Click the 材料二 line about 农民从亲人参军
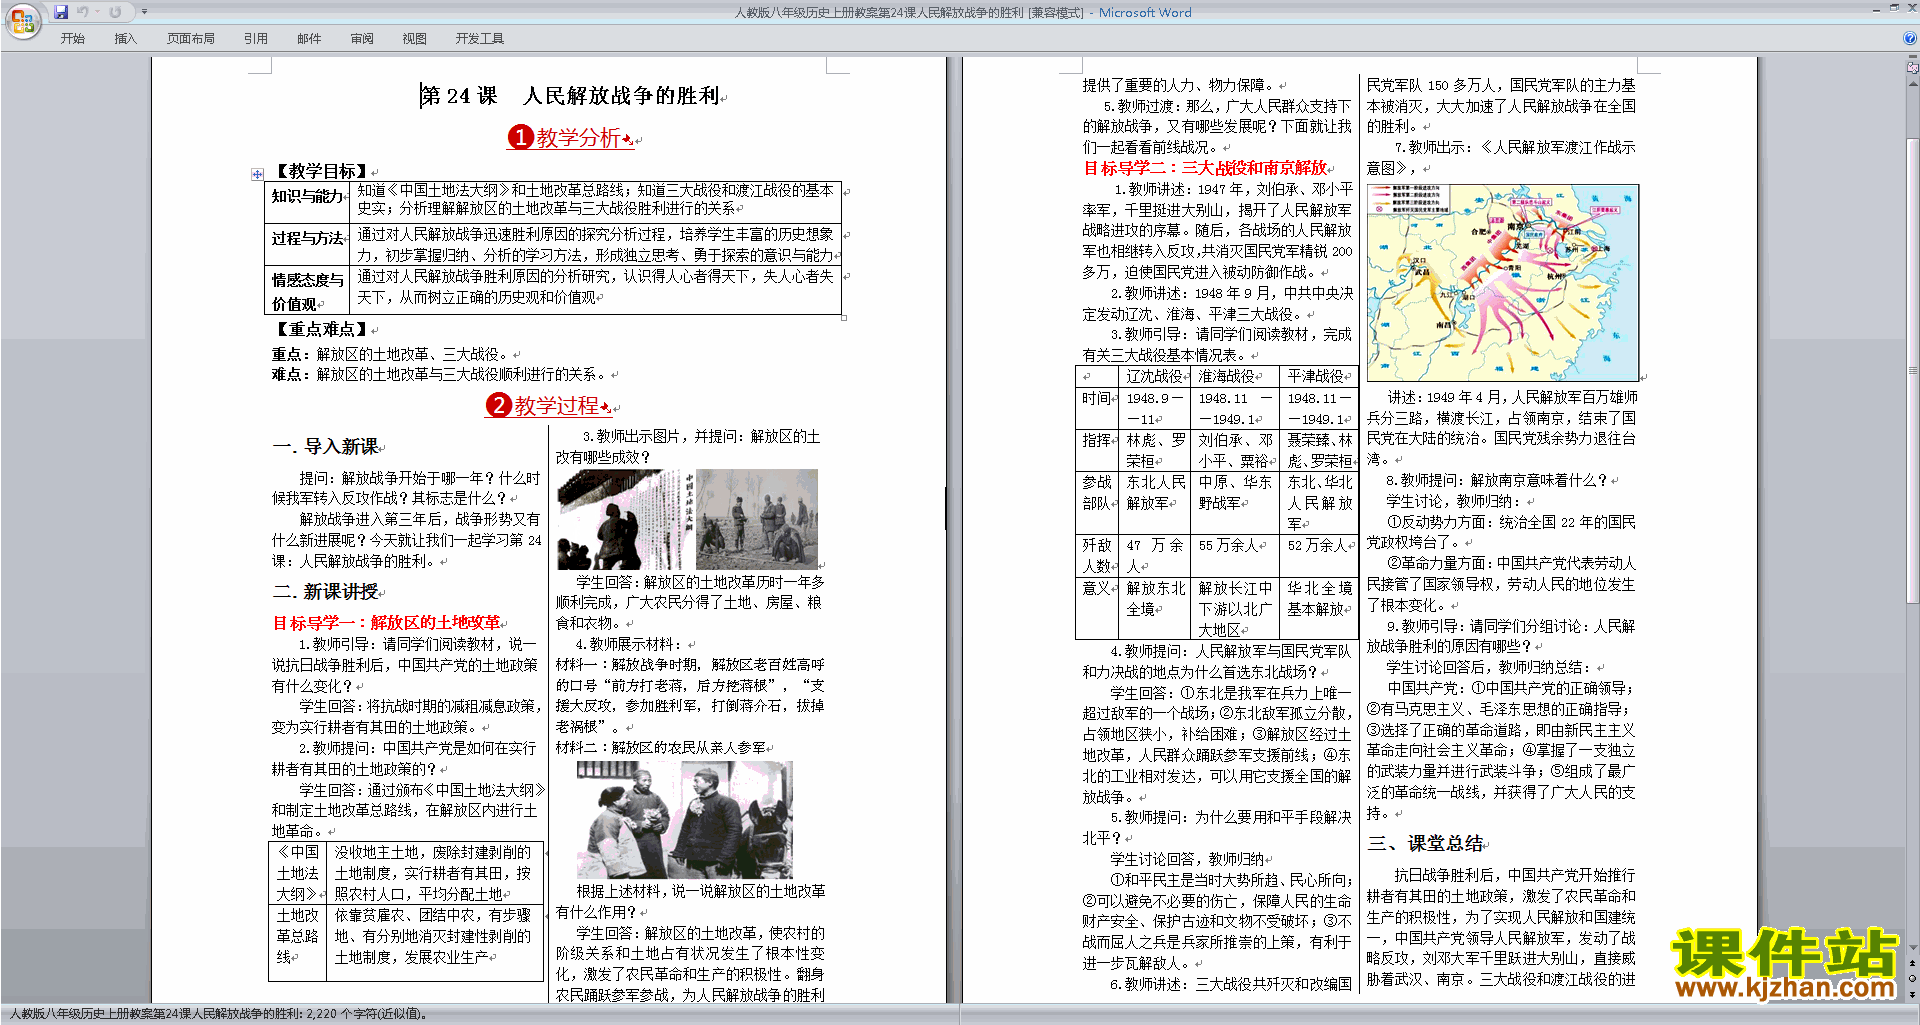 tap(663, 747)
